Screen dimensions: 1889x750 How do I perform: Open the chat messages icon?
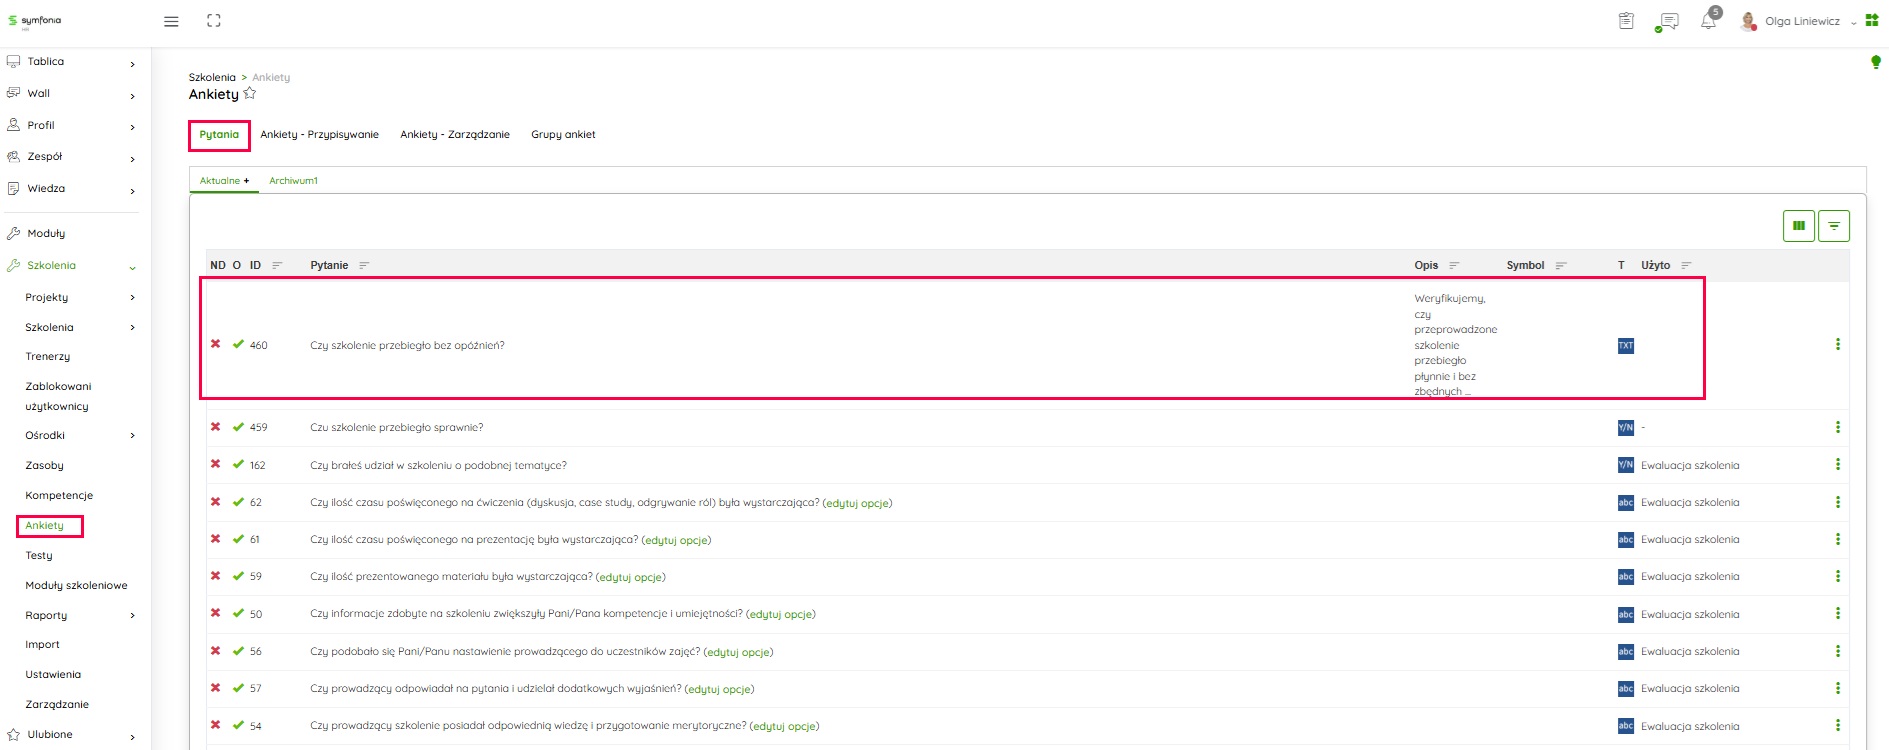(x=1667, y=21)
